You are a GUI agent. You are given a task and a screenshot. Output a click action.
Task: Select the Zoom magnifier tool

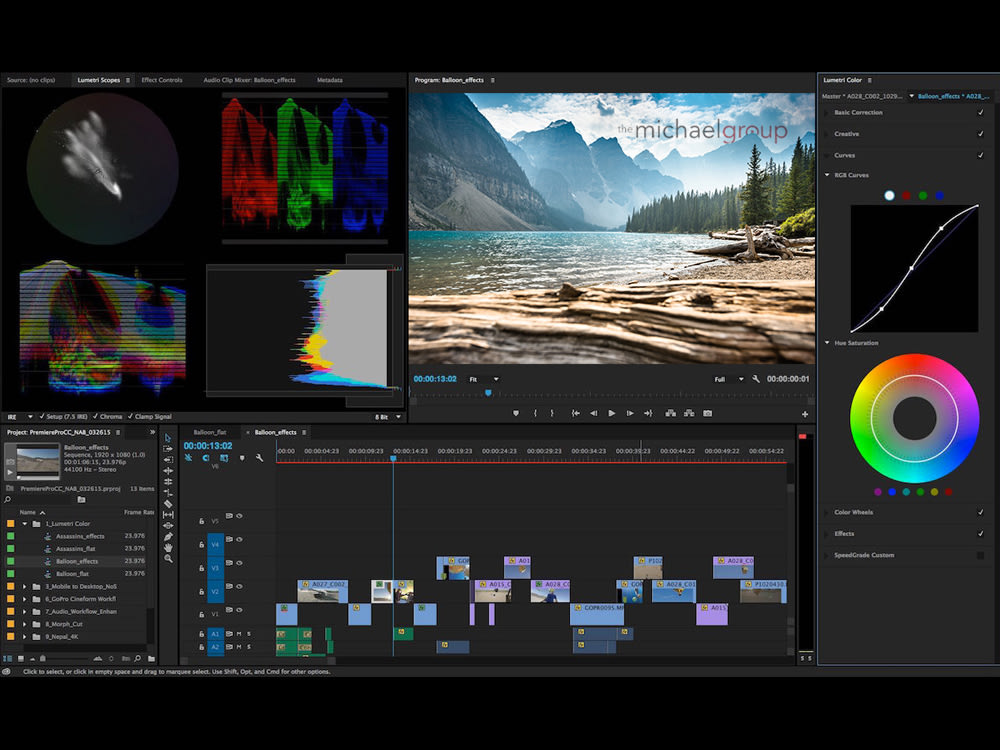click(x=168, y=559)
